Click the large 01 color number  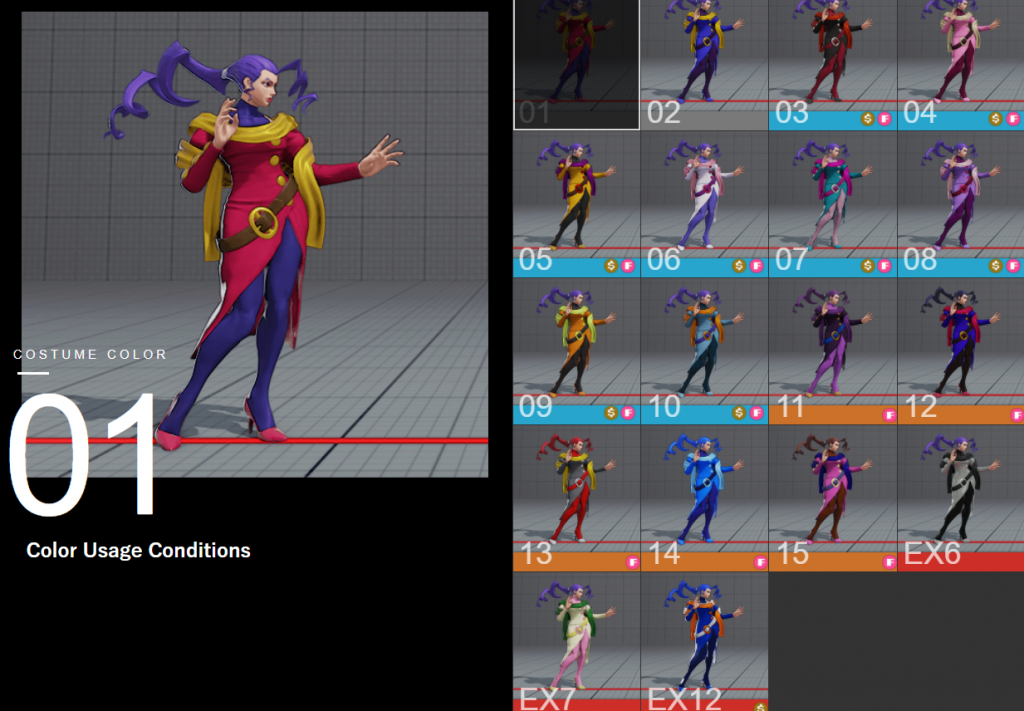(82, 454)
